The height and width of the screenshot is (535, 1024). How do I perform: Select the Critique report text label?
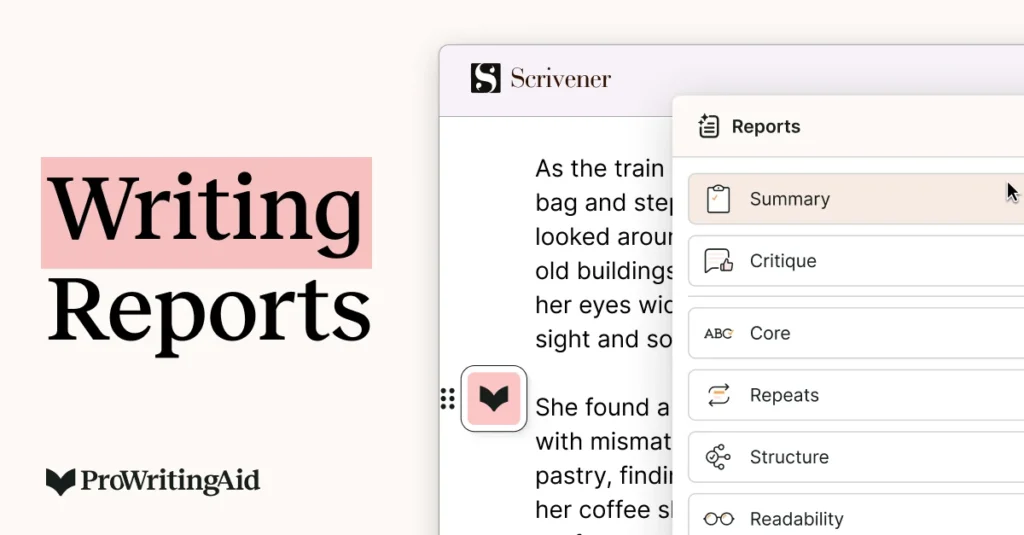[783, 261]
